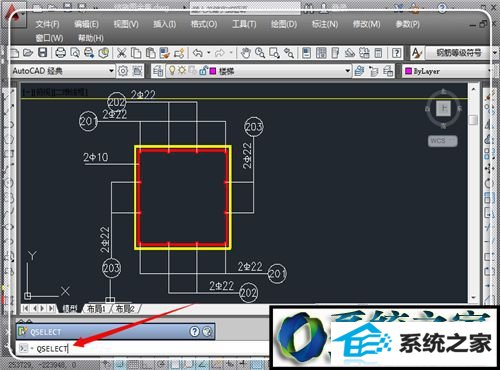Screen dimensions: 500x370
Task: Open the undo history dropdown arrow
Action: [209, 53]
